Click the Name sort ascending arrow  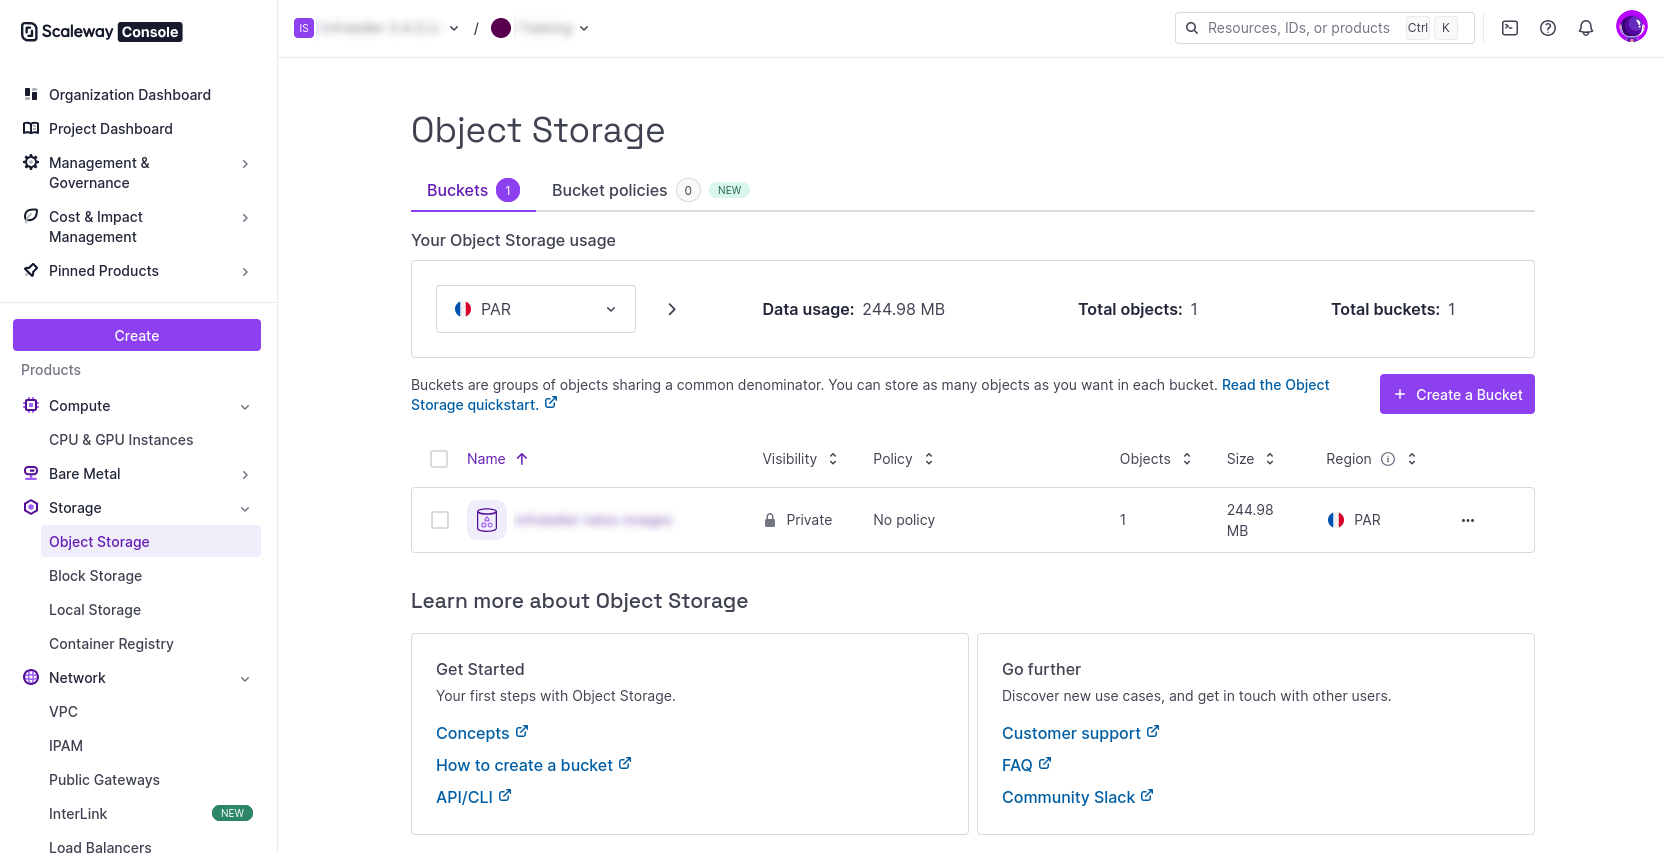coord(522,459)
